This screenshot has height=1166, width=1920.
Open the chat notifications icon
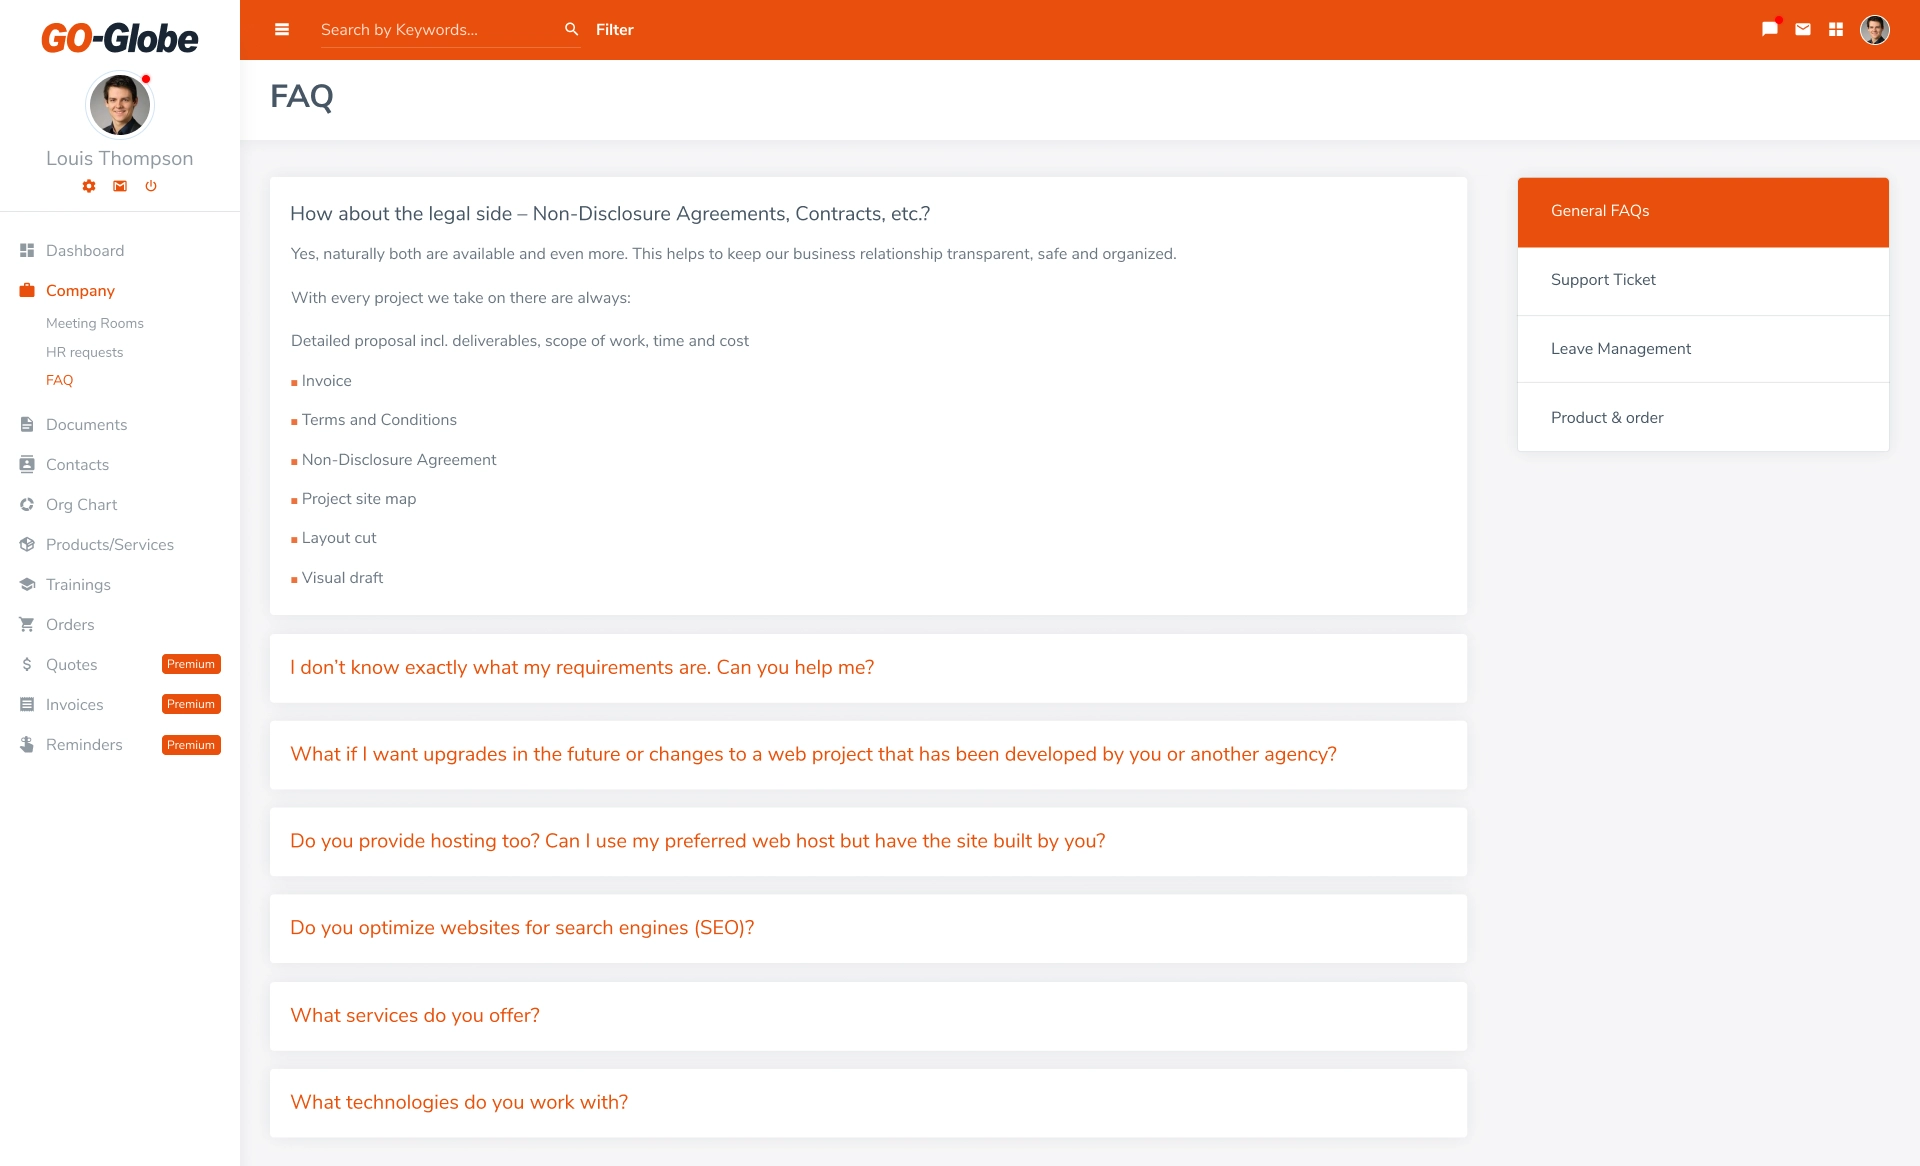(1769, 29)
